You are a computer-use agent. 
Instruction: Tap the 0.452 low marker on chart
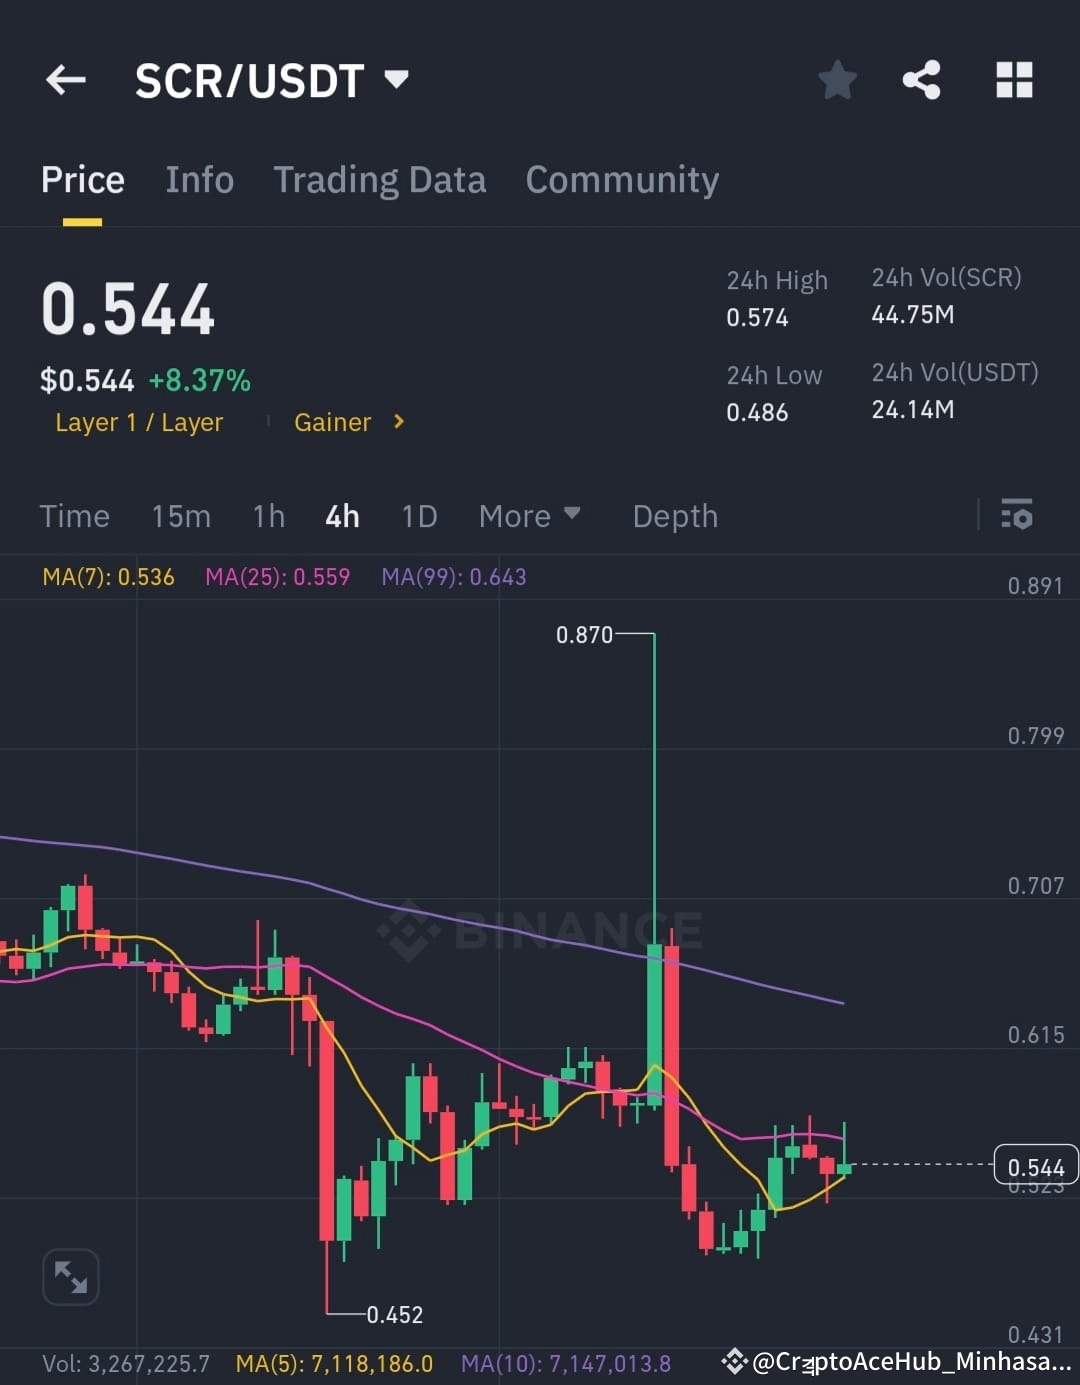[x=395, y=1315]
